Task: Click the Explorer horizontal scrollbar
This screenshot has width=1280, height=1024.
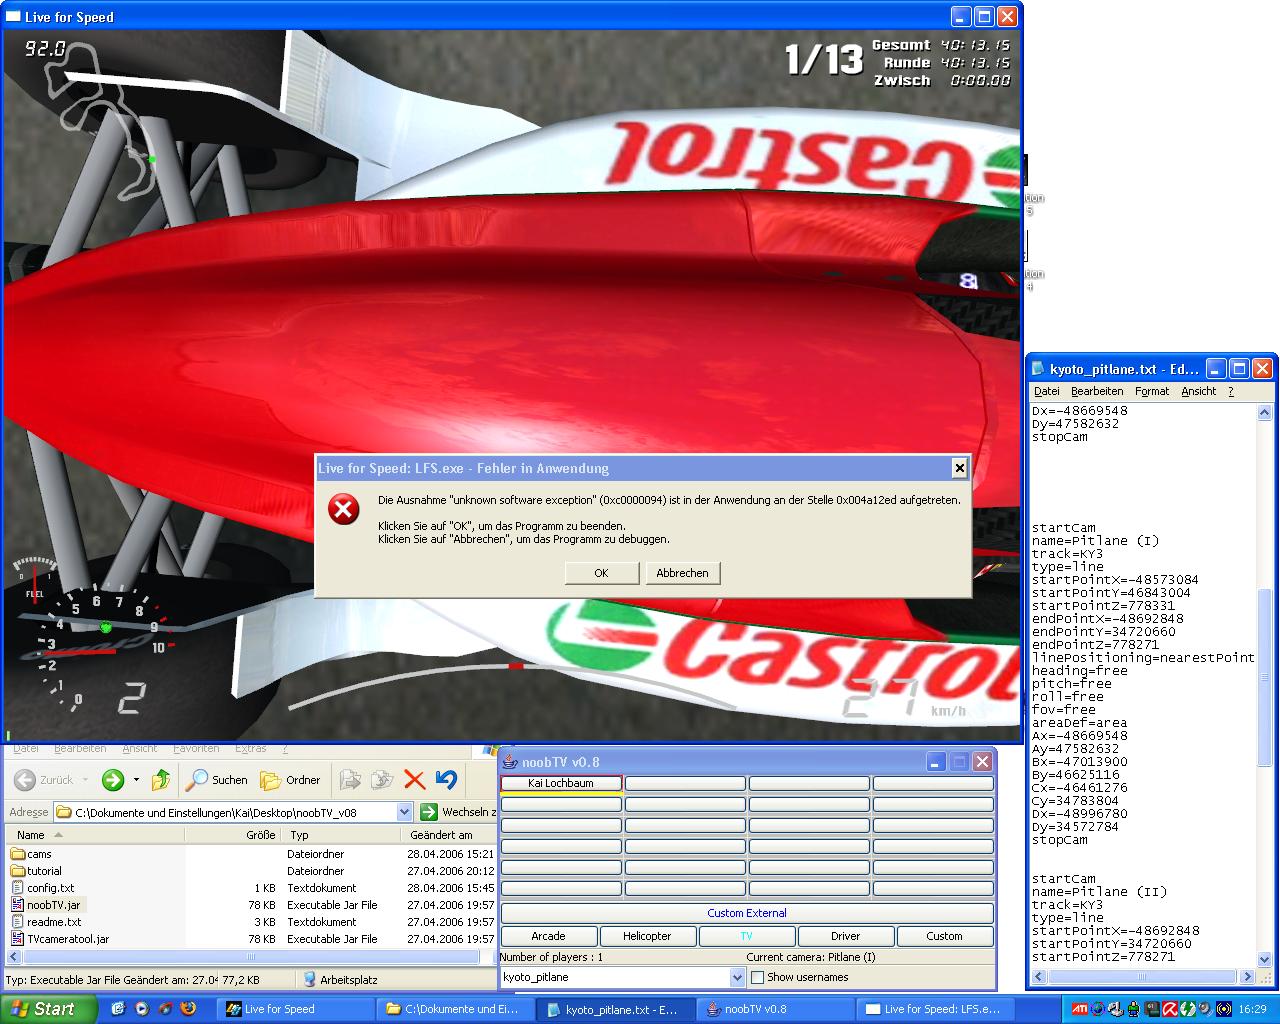Action: (x=250, y=956)
